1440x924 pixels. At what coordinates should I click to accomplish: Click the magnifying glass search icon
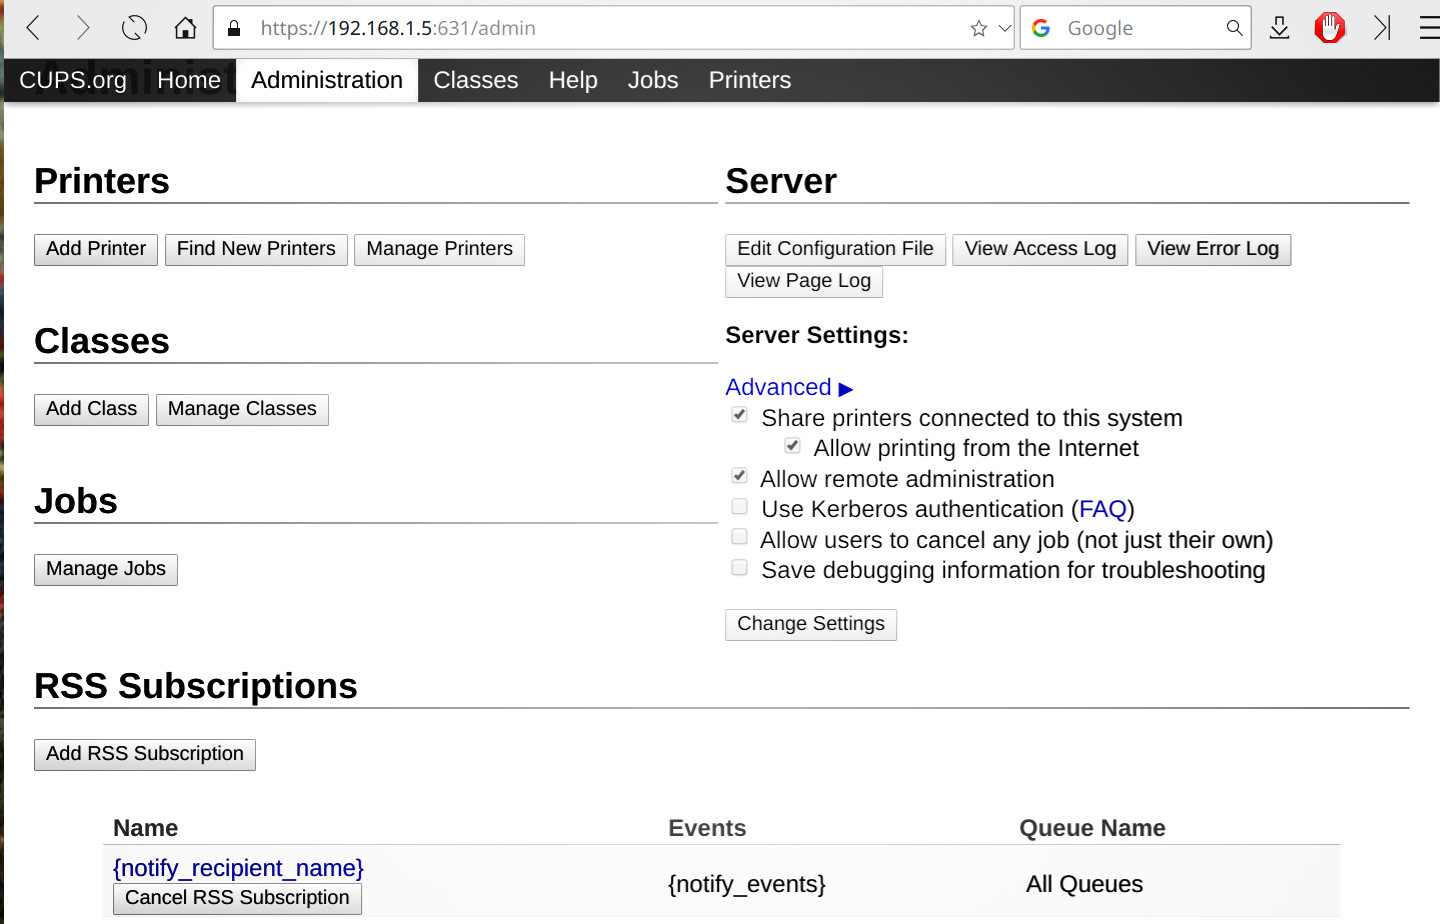[x=1235, y=28]
